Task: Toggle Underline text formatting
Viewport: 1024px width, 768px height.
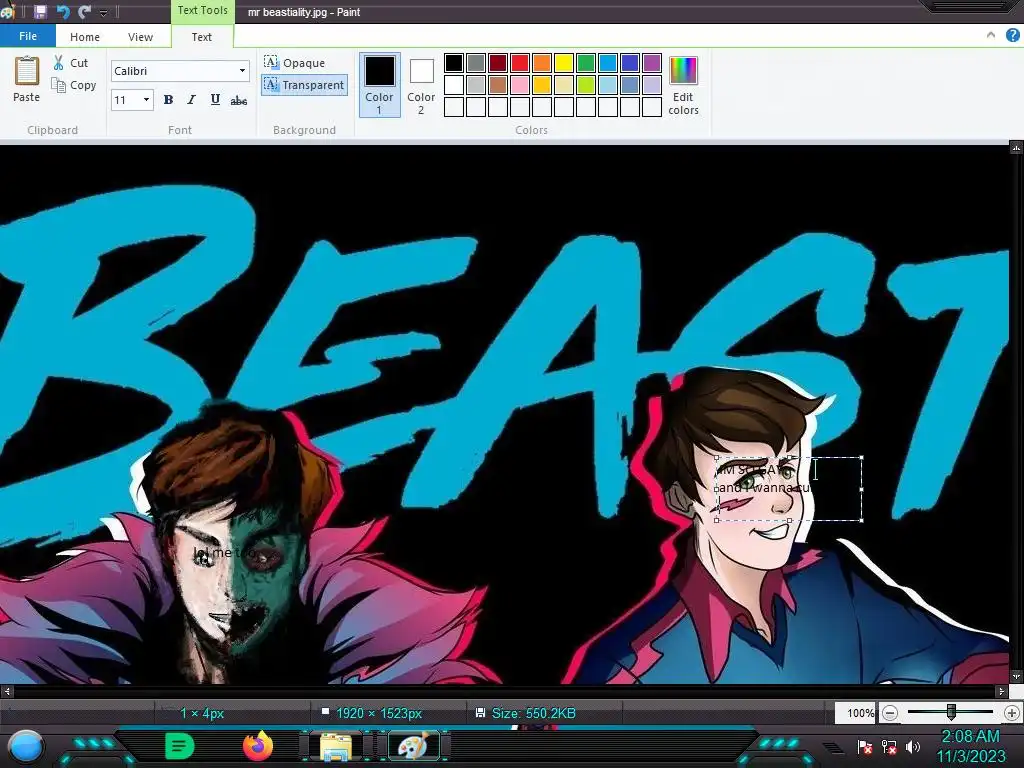Action: point(215,100)
